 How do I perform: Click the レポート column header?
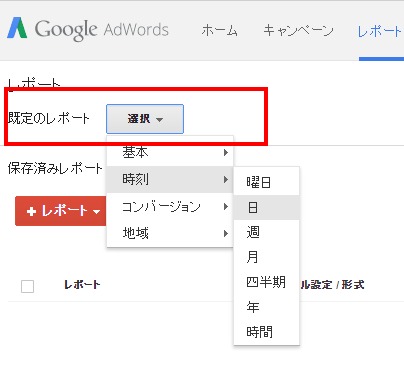pos(82,285)
